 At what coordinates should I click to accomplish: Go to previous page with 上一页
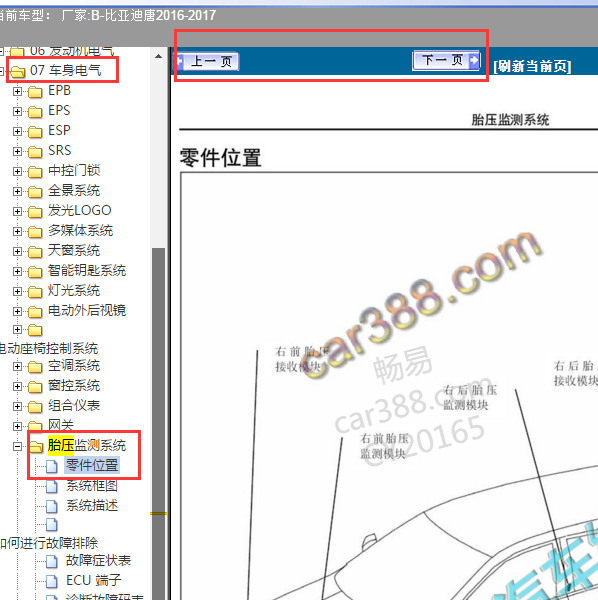pos(208,62)
